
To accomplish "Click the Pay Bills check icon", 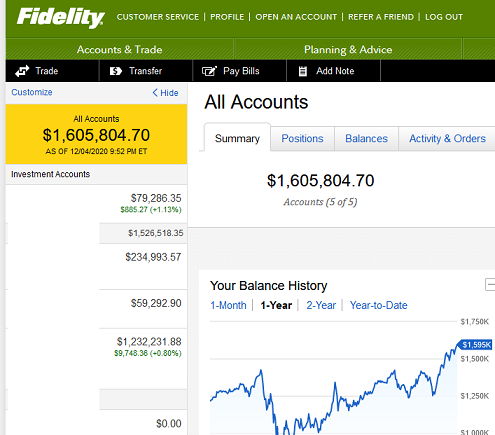I will 209,71.
